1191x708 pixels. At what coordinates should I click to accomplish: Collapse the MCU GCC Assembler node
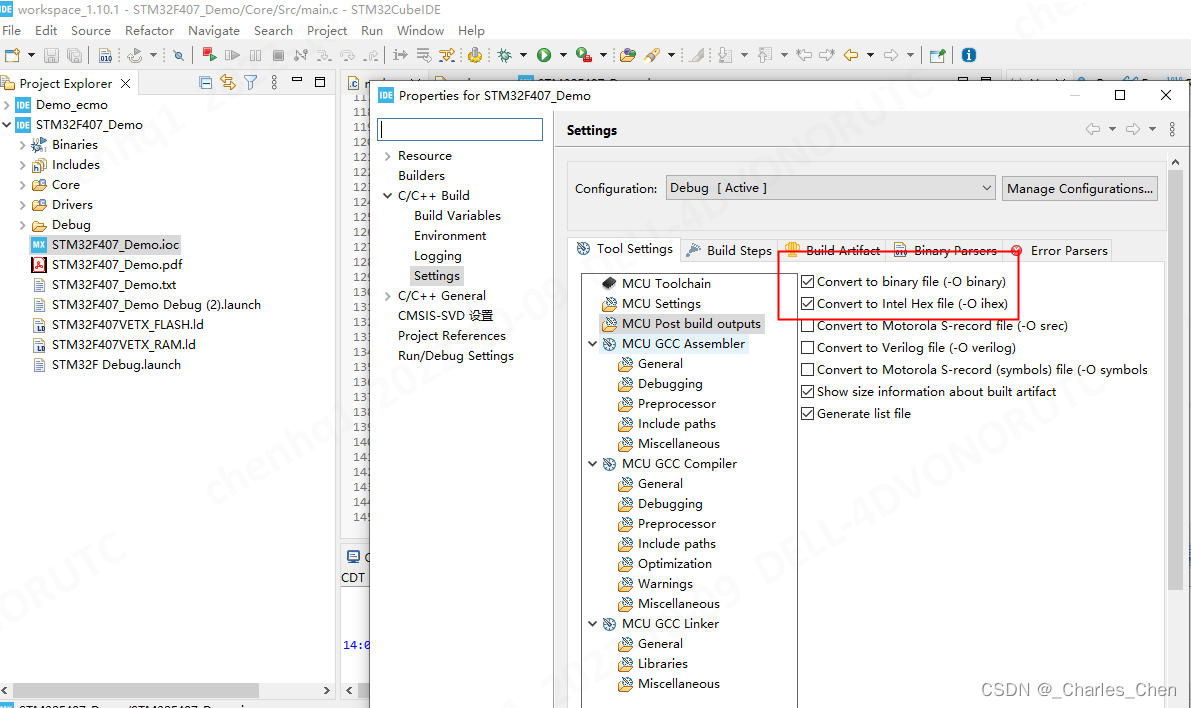[592, 344]
